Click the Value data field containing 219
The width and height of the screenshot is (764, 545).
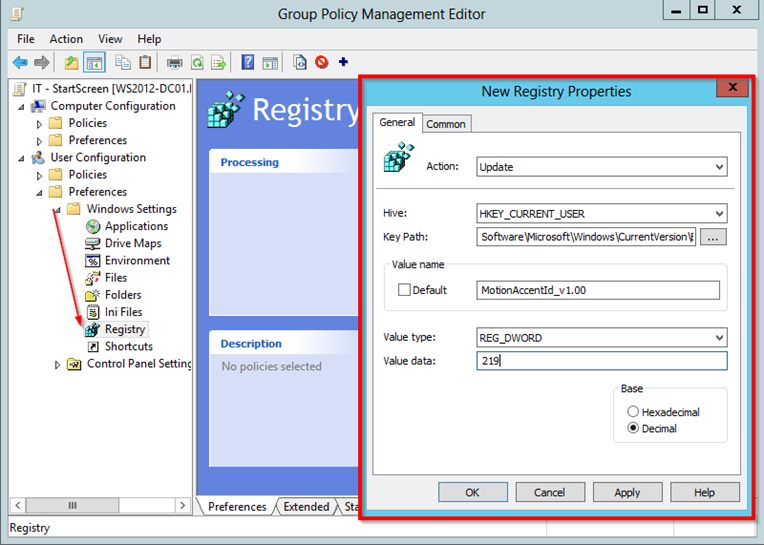602,361
